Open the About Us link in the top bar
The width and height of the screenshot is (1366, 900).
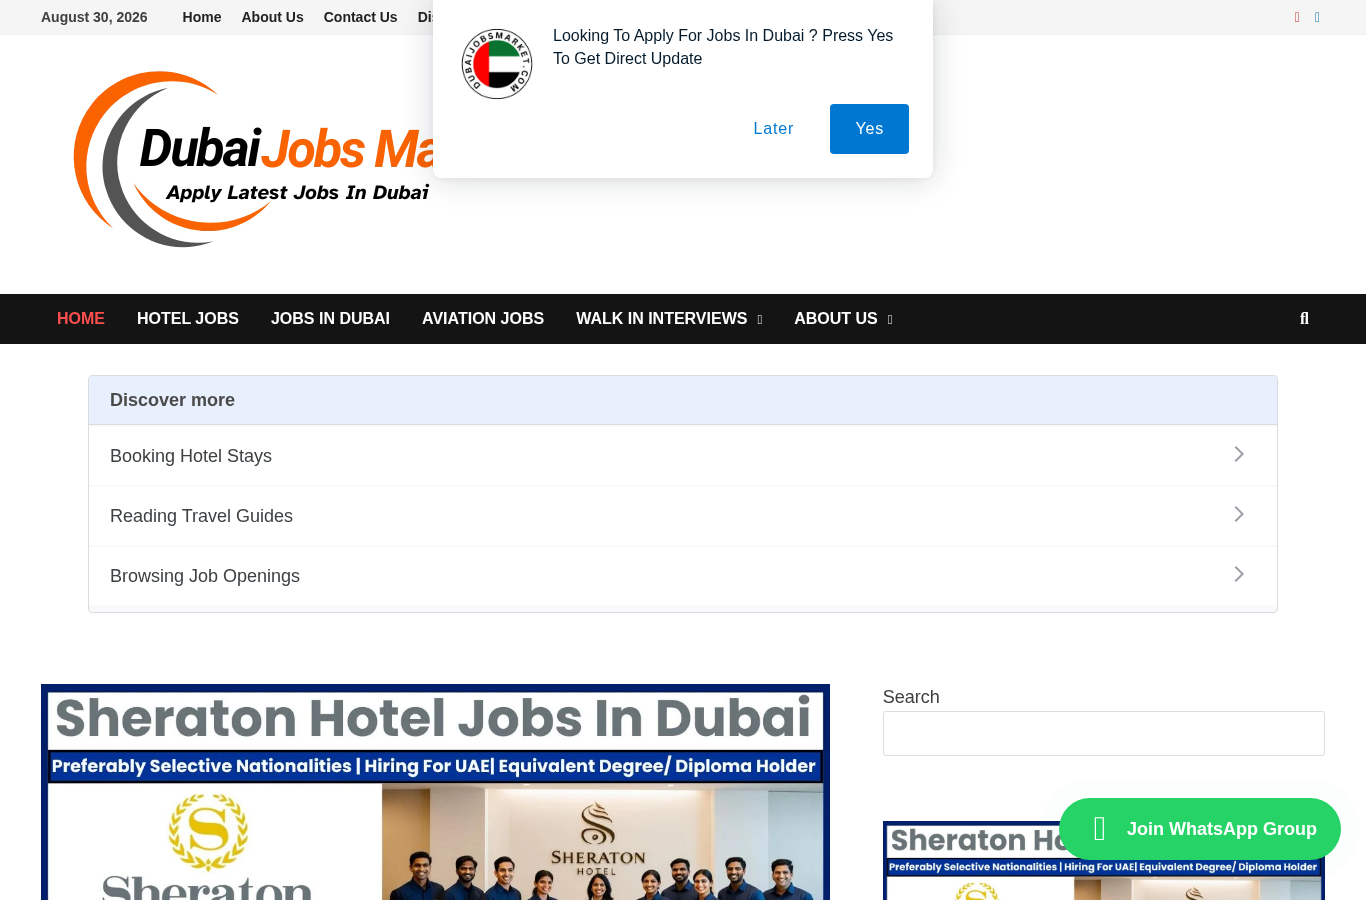pos(272,17)
